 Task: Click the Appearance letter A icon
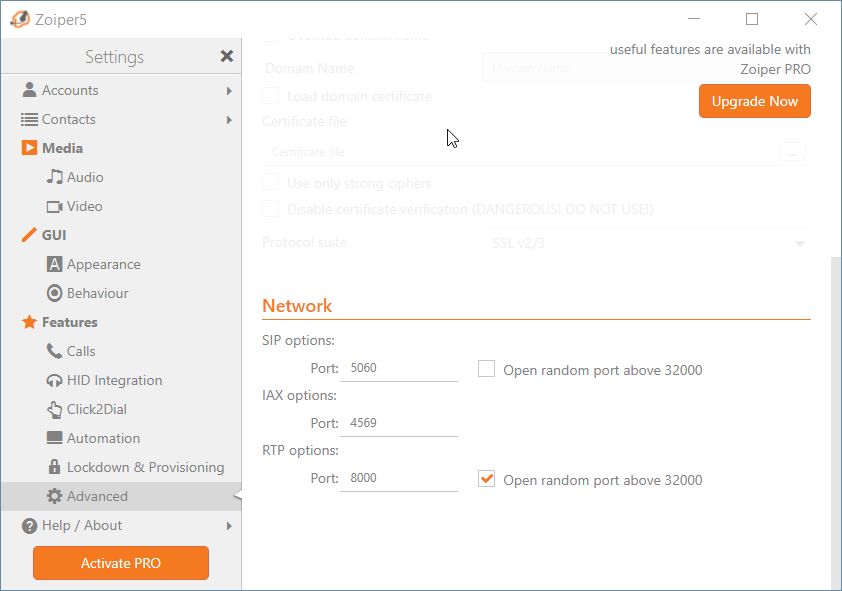click(54, 264)
